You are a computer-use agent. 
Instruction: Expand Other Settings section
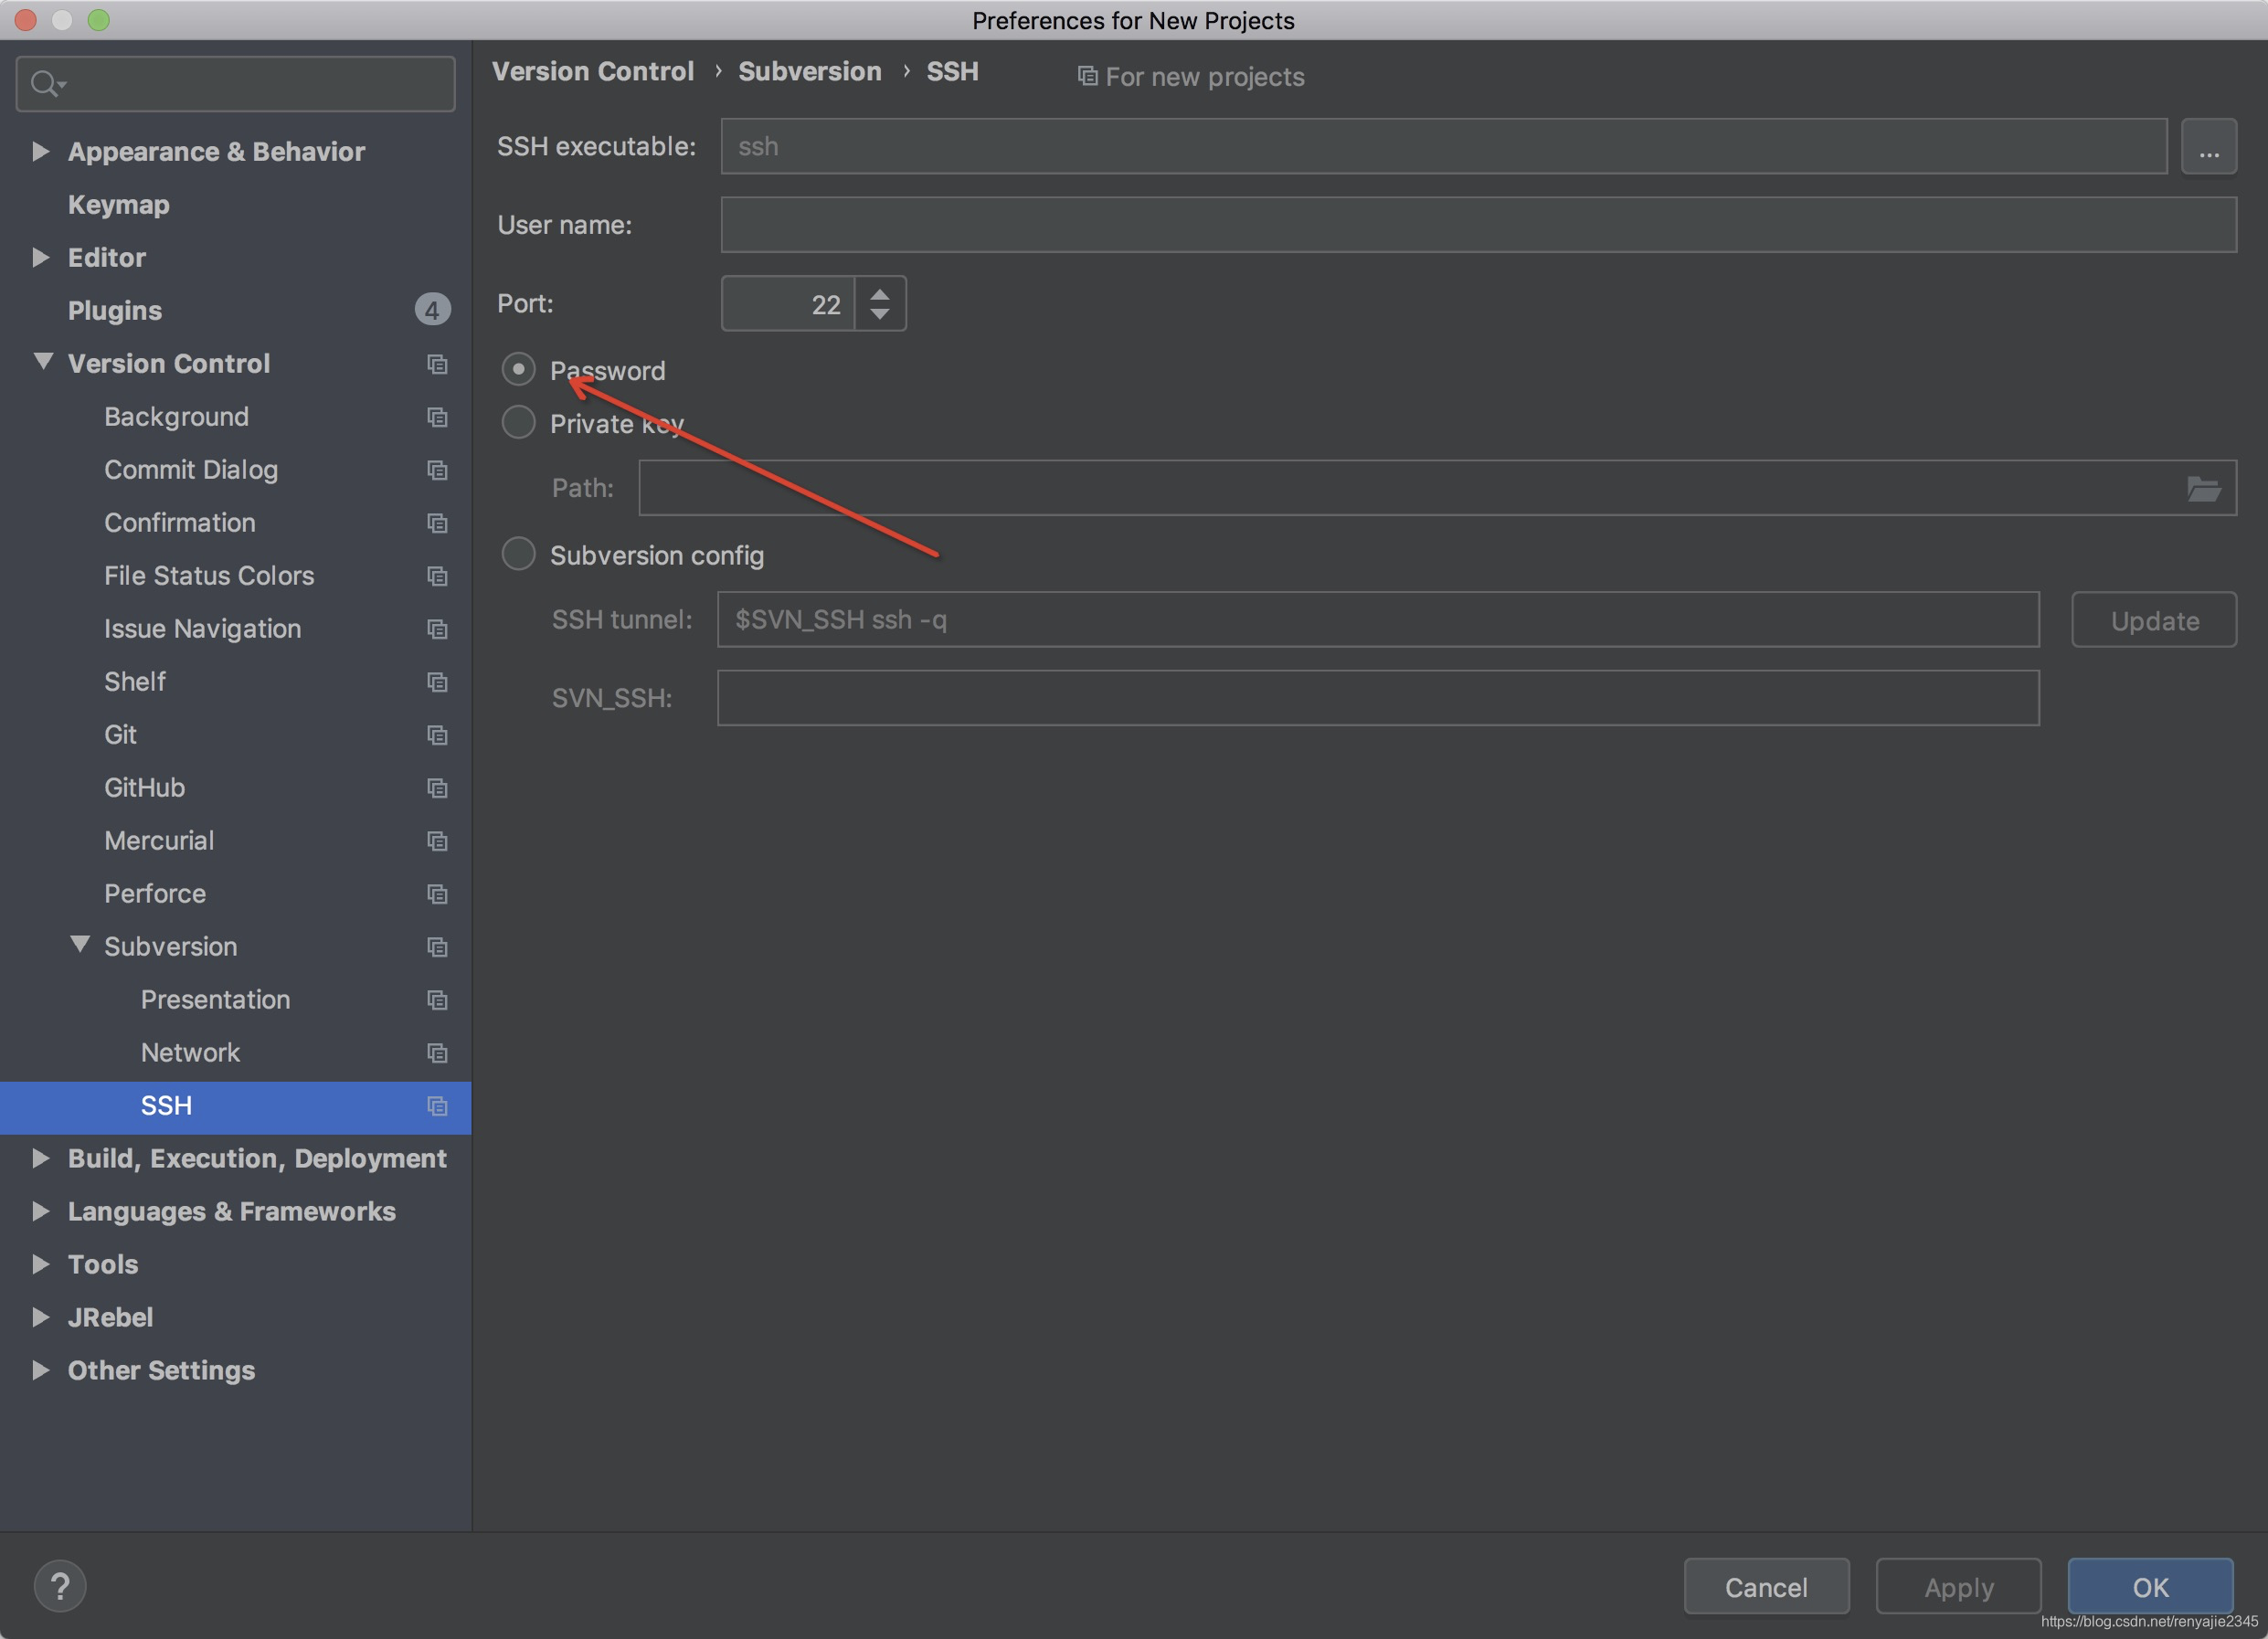click(x=40, y=1370)
